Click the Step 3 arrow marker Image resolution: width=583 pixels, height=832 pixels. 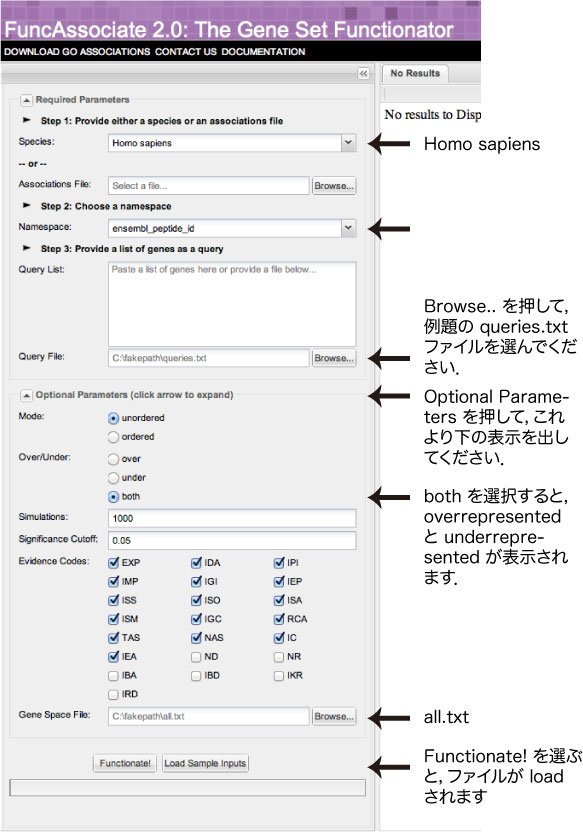pyautogui.click(x=27, y=248)
